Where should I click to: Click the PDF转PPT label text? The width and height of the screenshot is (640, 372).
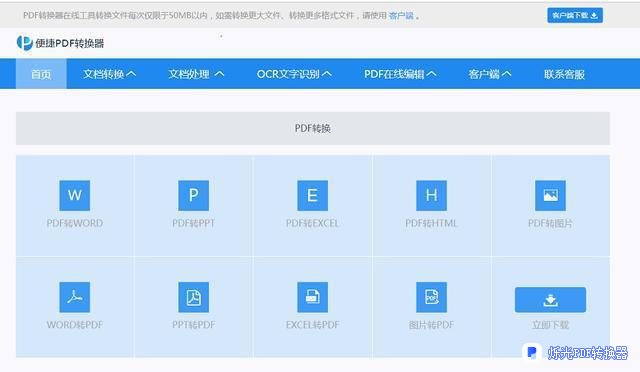tap(193, 223)
